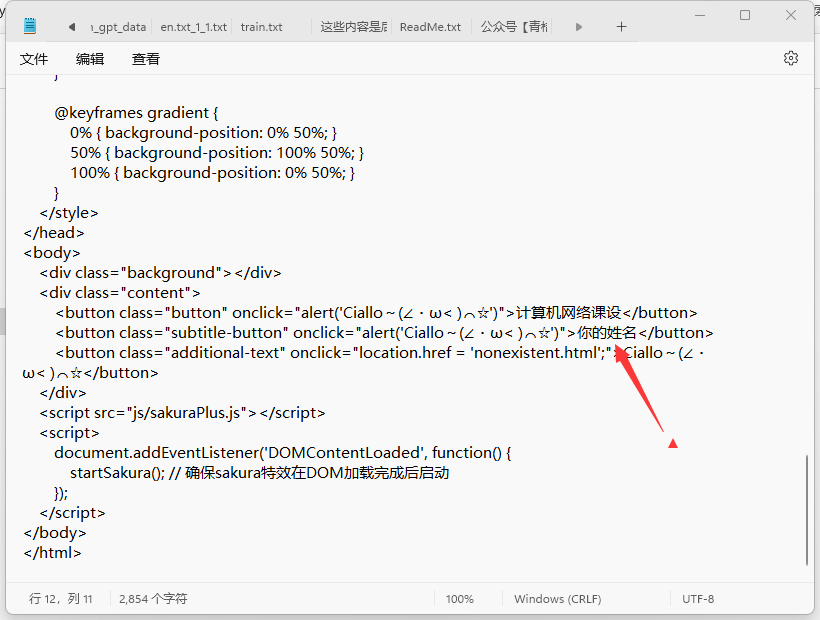Click the @keyframes gradient line
The image size is (820, 620).
(x=136, y=113)
